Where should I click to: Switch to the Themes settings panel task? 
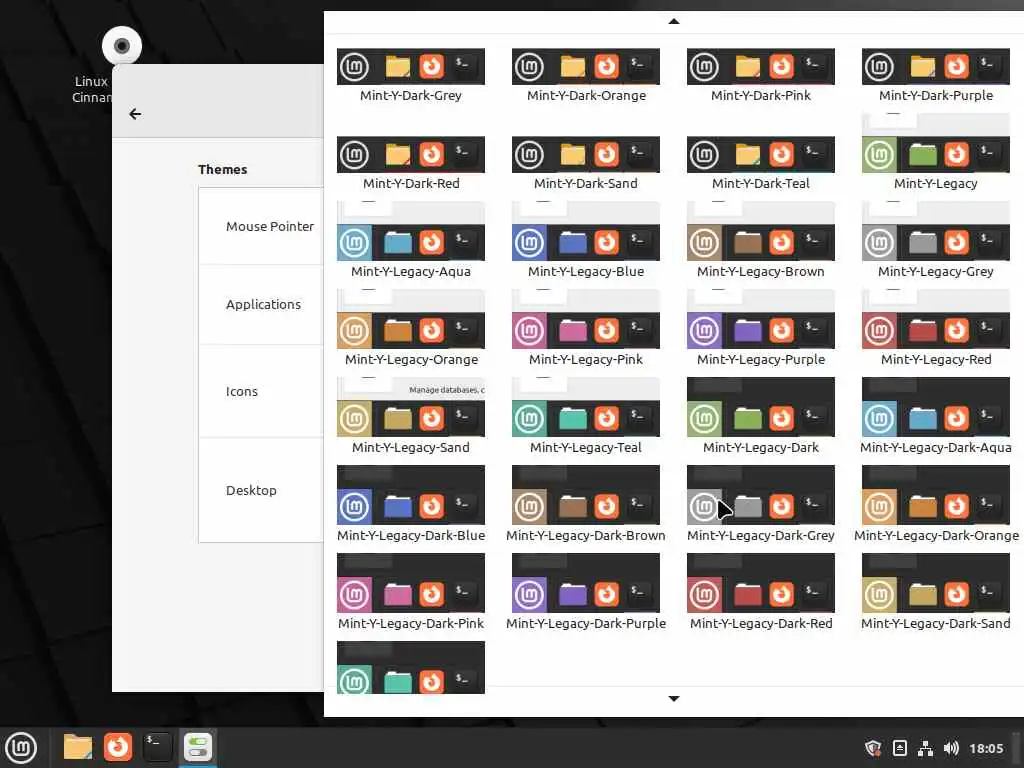[198, 747]
